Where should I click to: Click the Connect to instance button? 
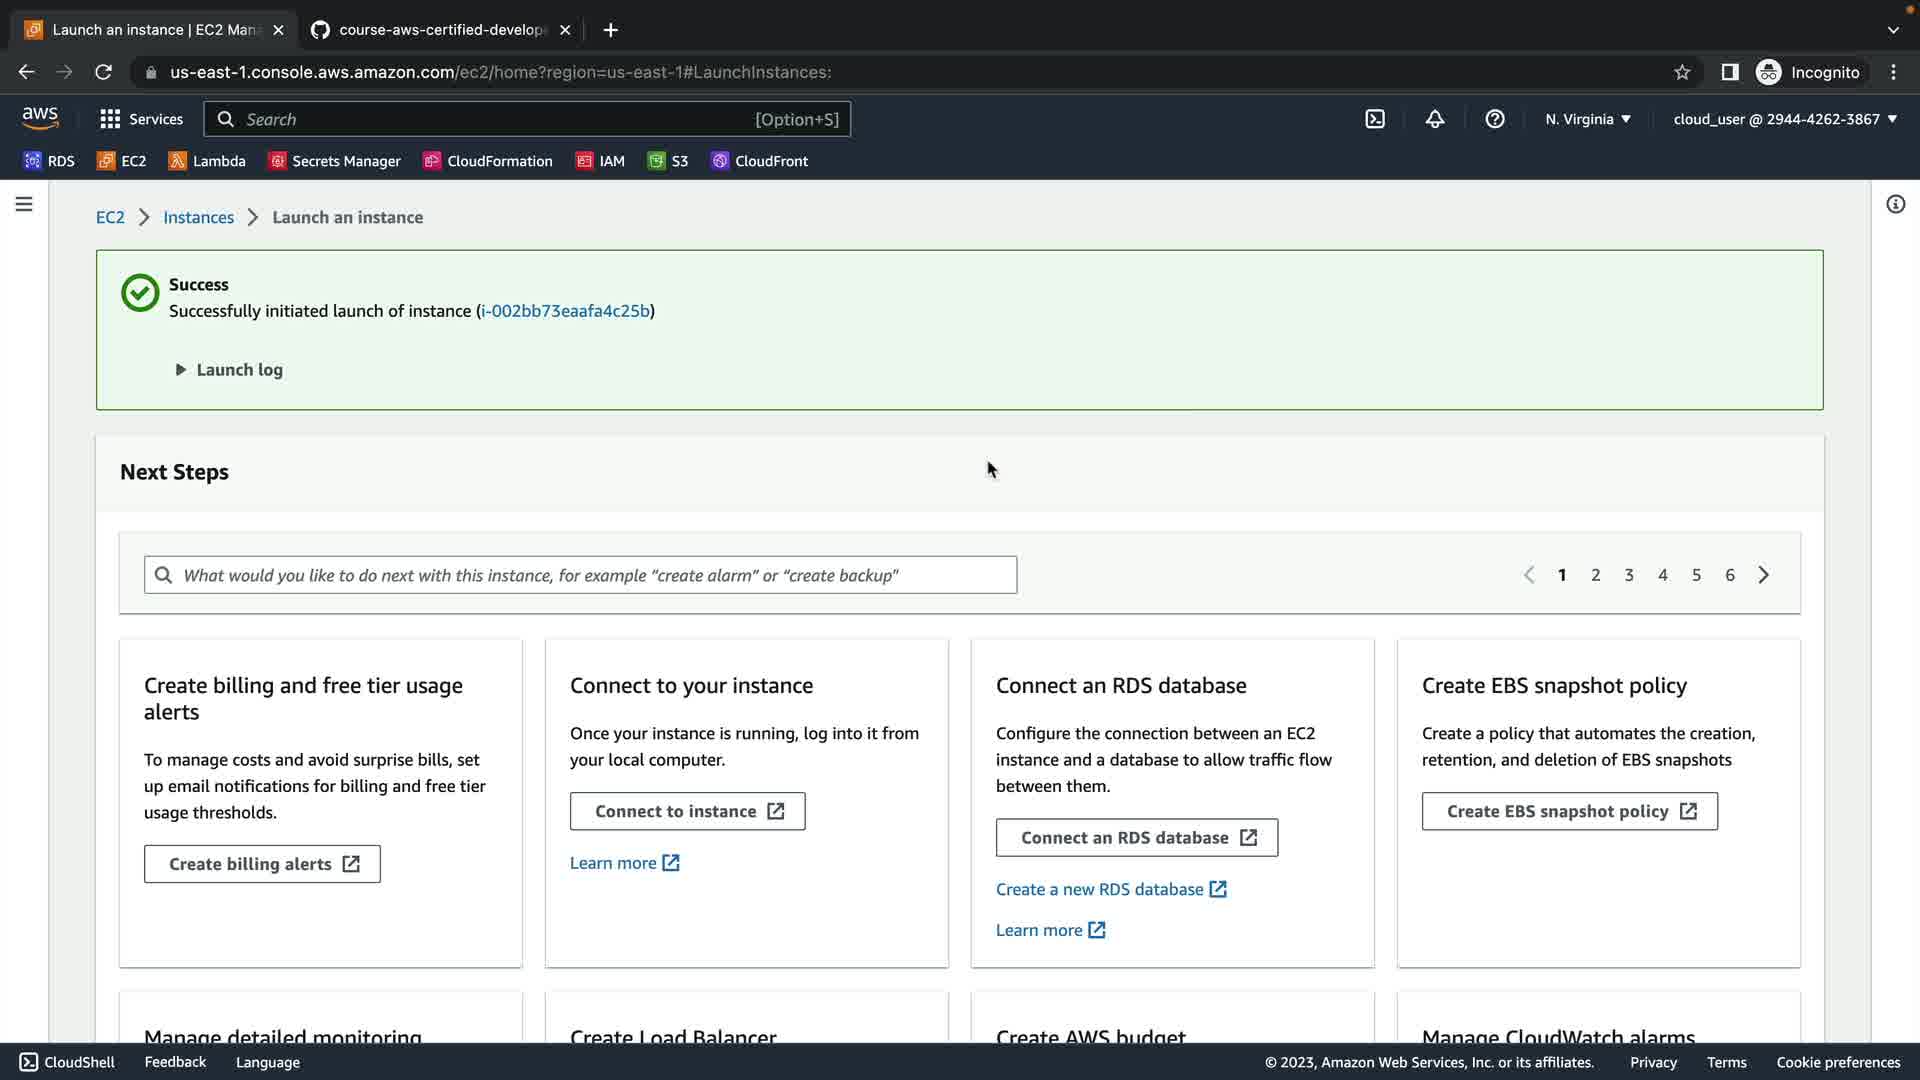688,811
